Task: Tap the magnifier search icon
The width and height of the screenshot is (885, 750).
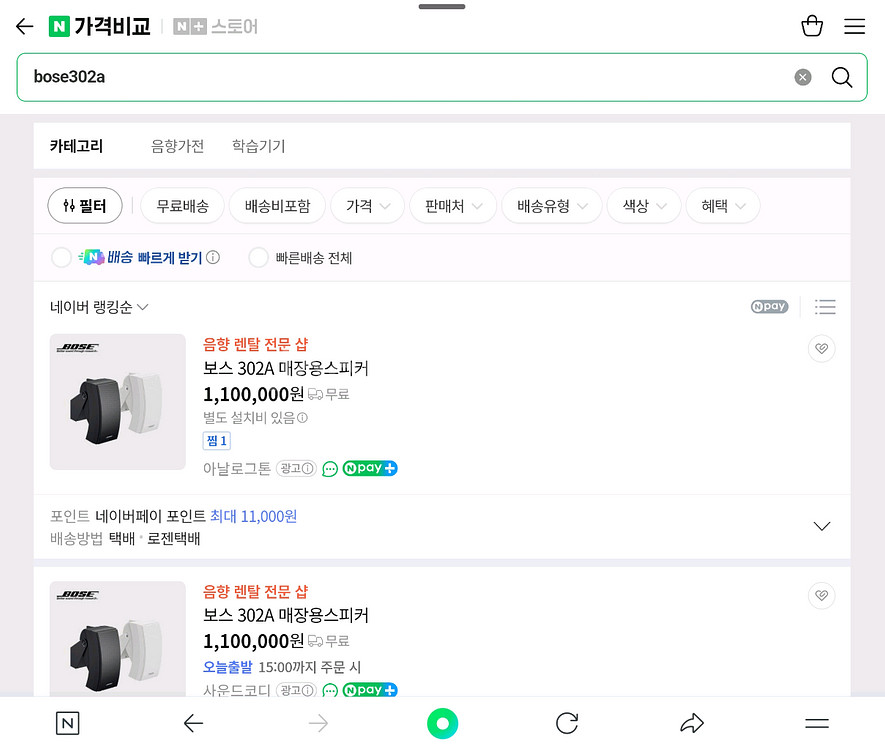Action: [842, 77]
